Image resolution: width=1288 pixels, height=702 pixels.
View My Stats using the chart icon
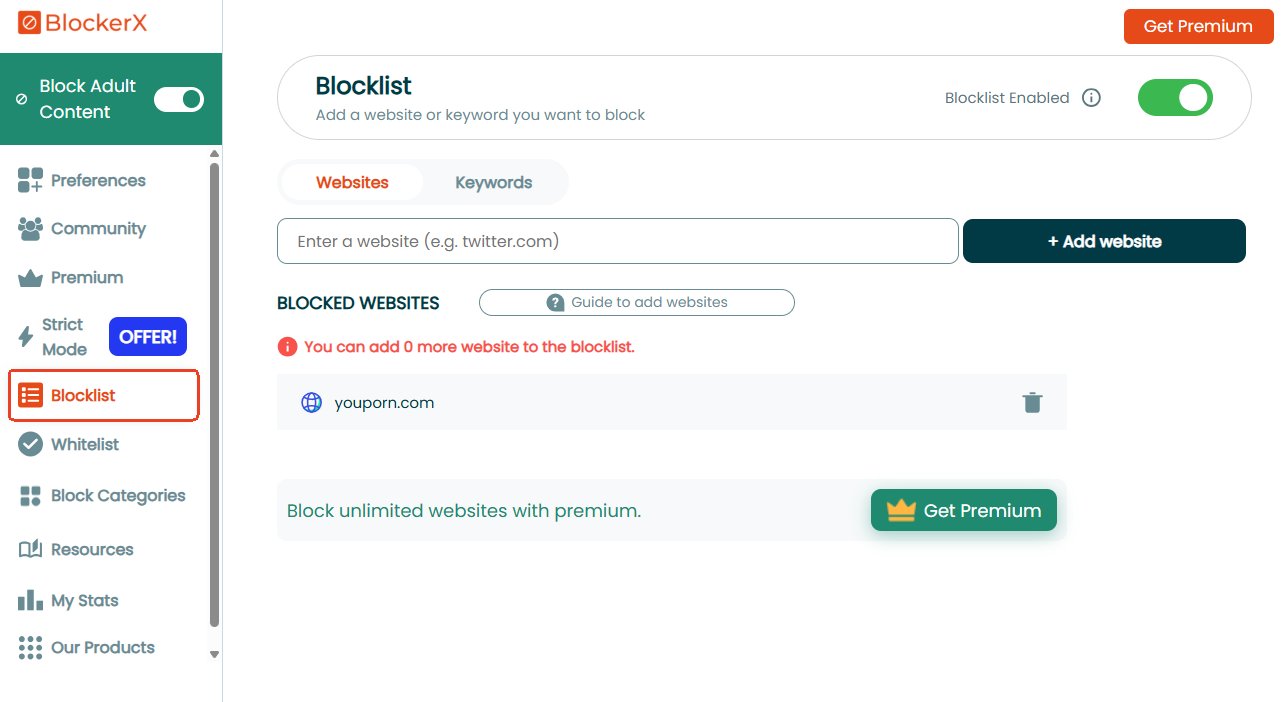pos(30,600)
